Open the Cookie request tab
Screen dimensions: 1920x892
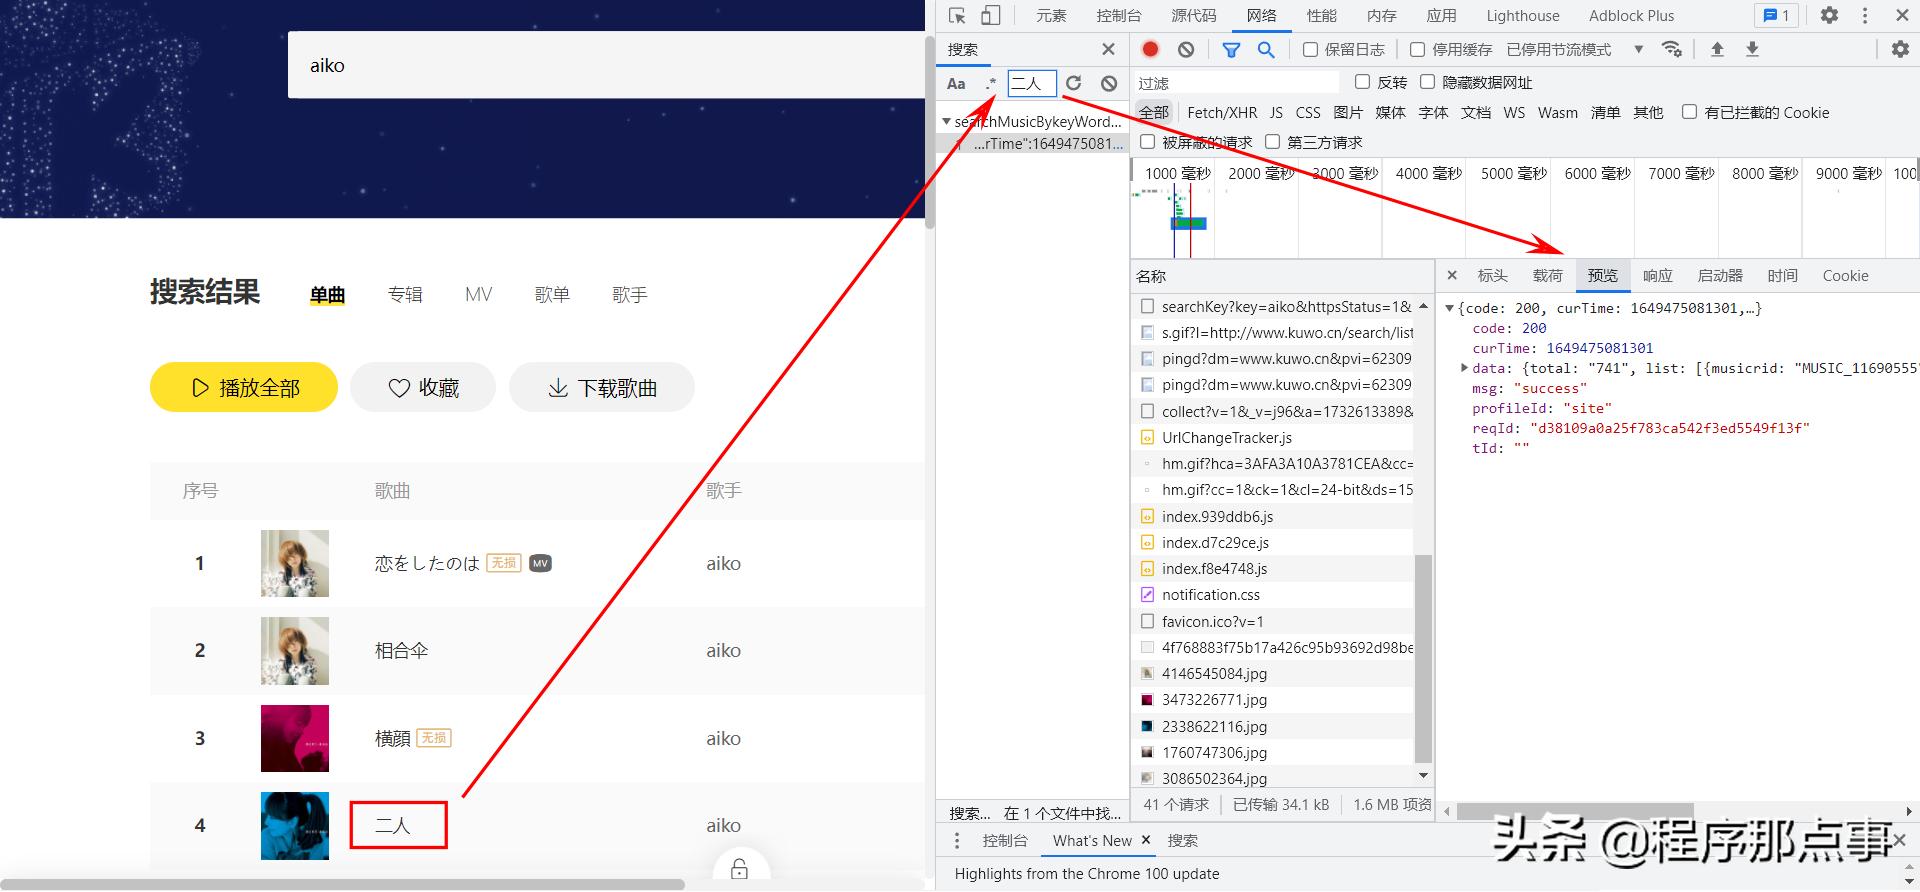(1845, 275)
